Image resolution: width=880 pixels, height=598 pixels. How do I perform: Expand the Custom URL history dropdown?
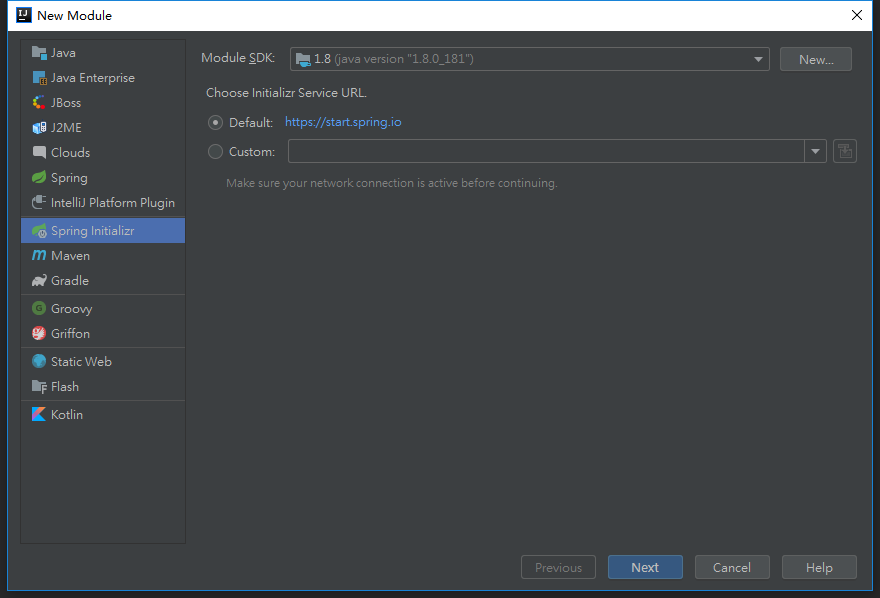pos(815,151)
